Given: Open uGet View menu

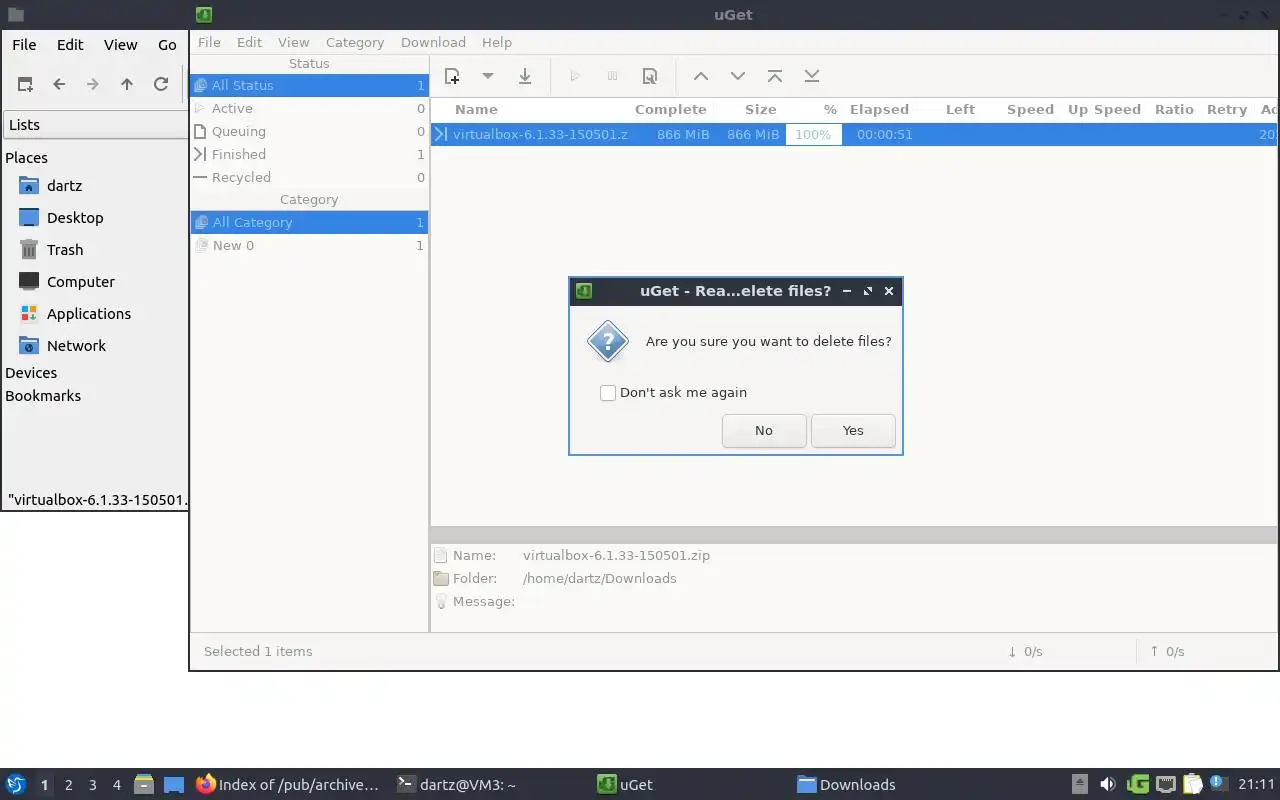Looking at the screenshot, I should coord(293,42).
